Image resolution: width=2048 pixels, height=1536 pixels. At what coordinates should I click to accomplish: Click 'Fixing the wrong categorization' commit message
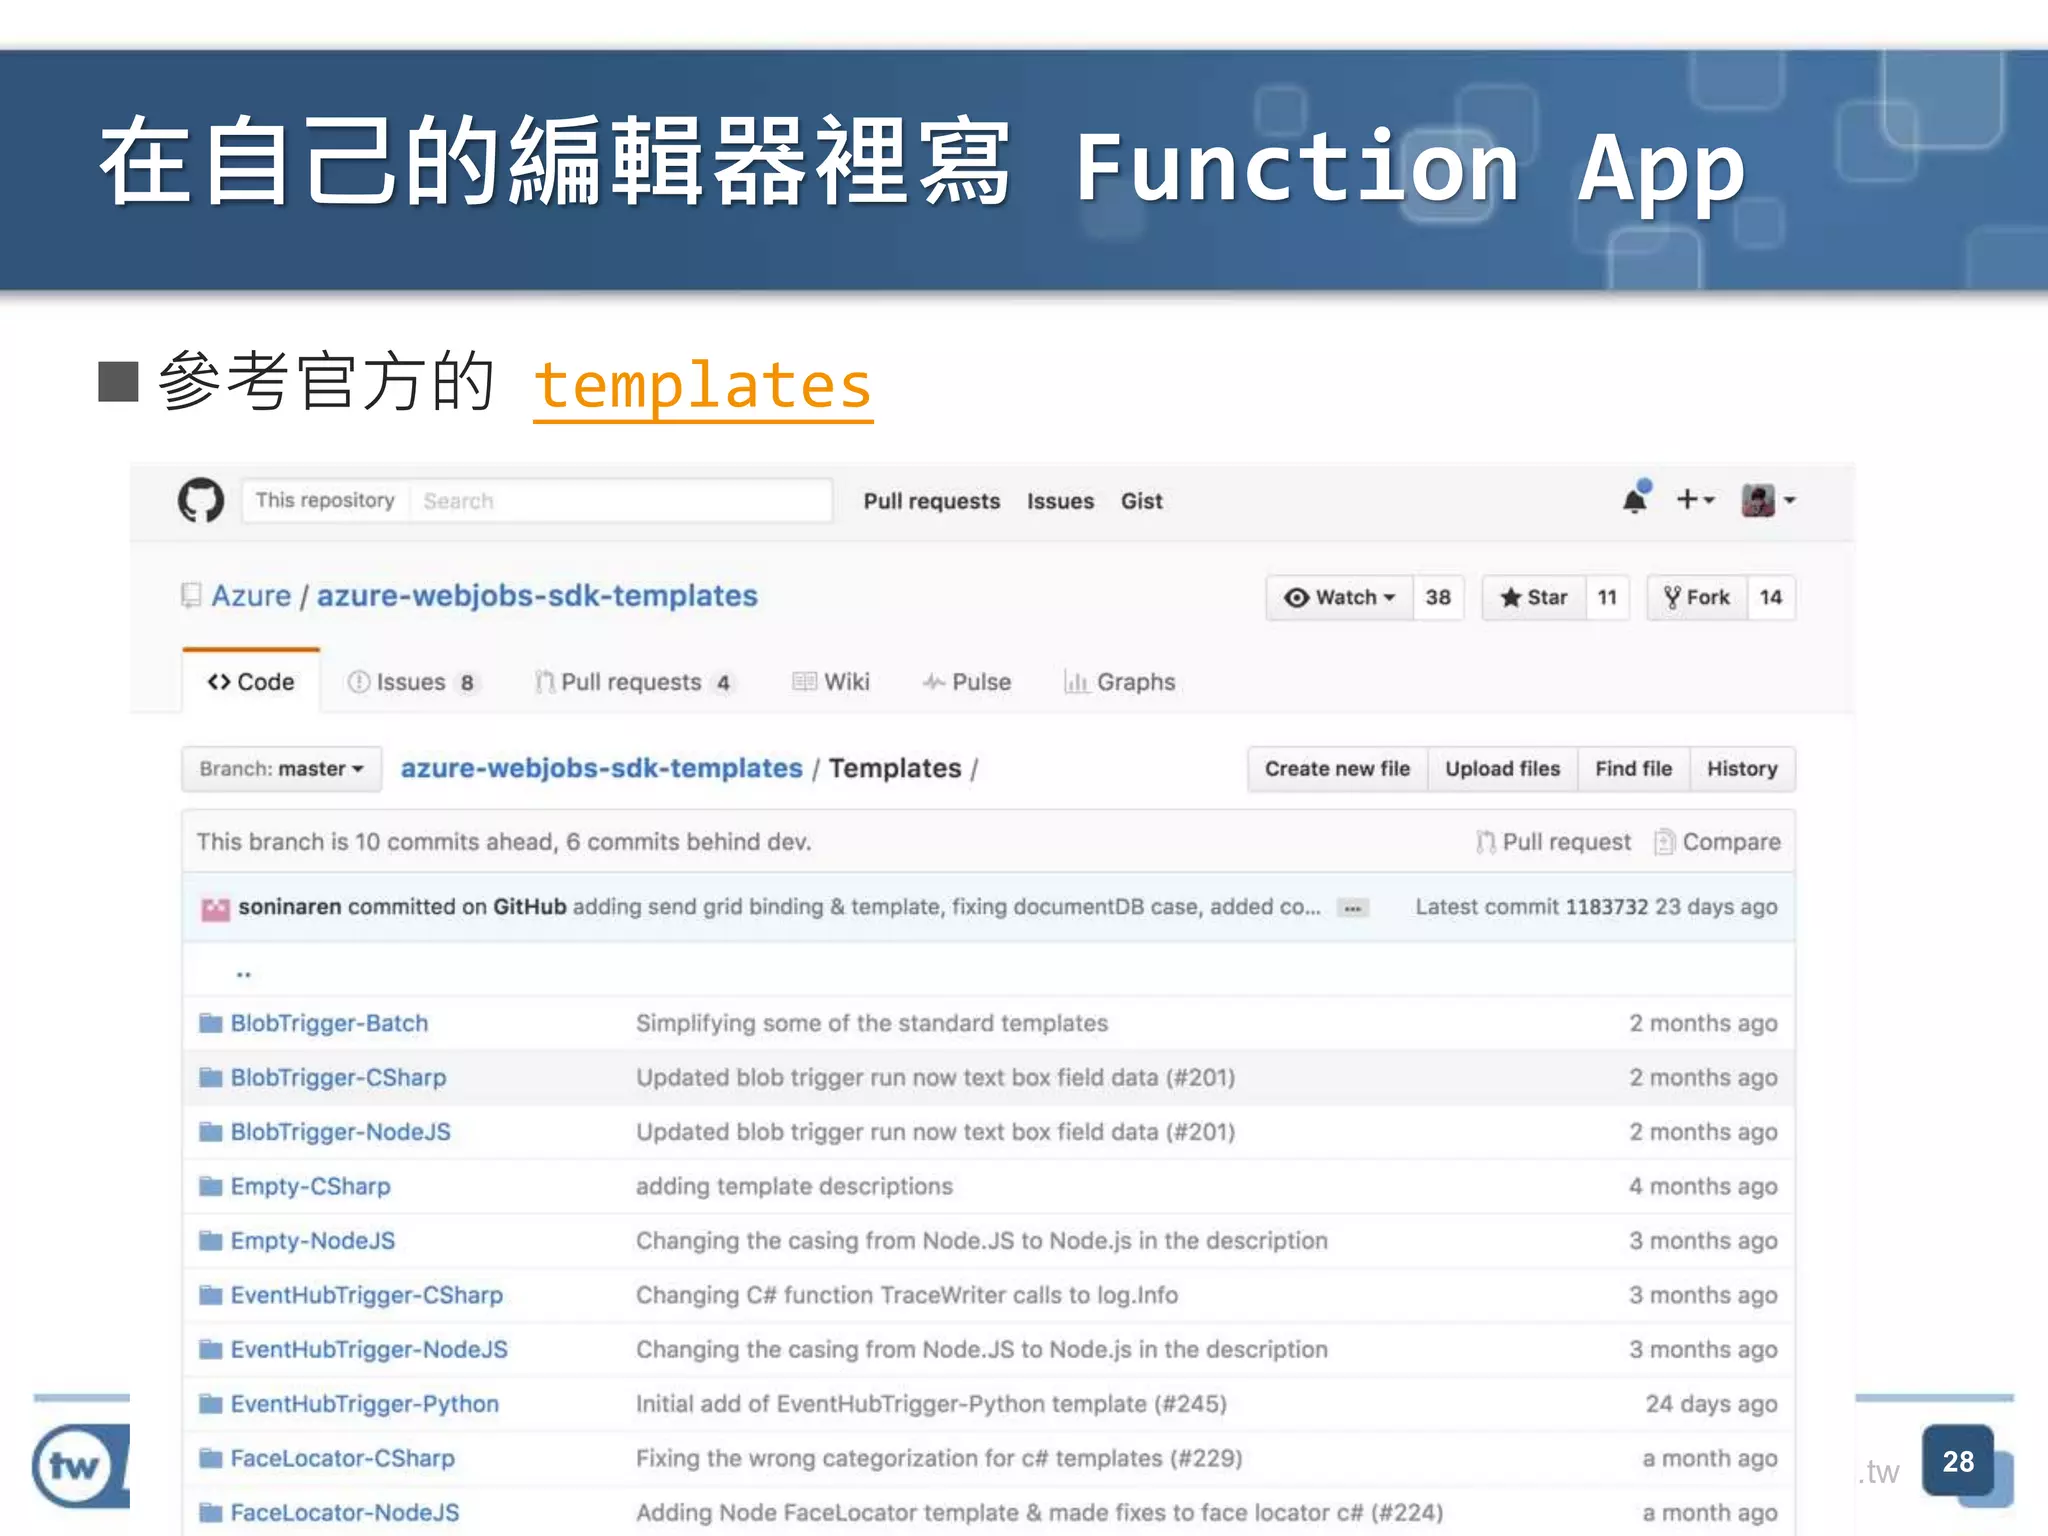coord(939,1458)
